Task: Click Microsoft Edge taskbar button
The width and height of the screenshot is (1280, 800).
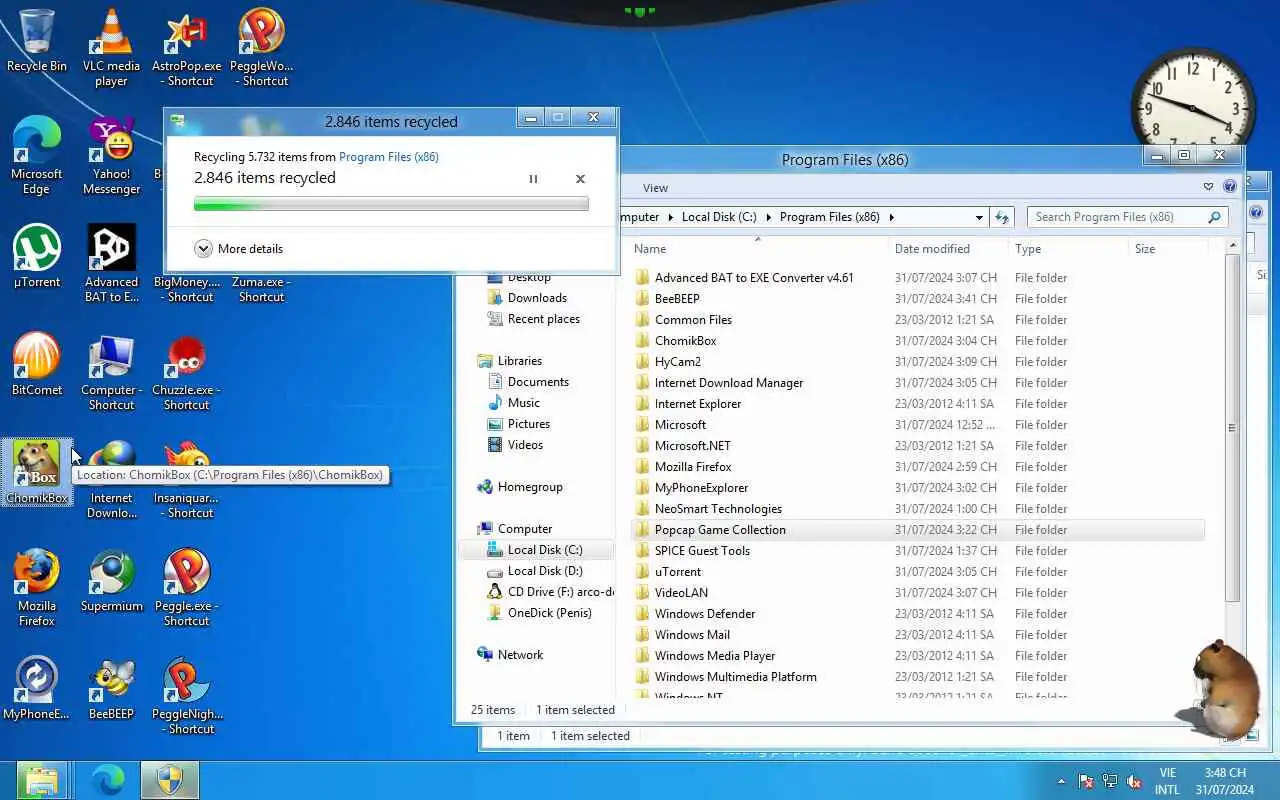Action: click(108, 780)
